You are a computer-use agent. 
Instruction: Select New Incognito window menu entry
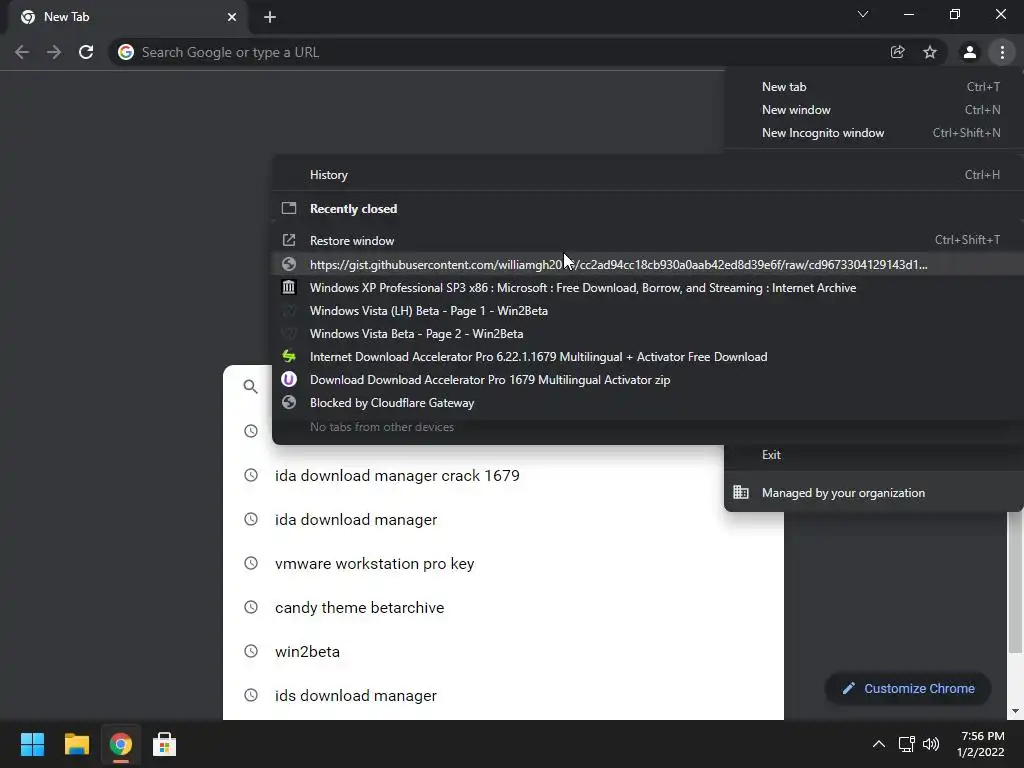tap(874, 133)
